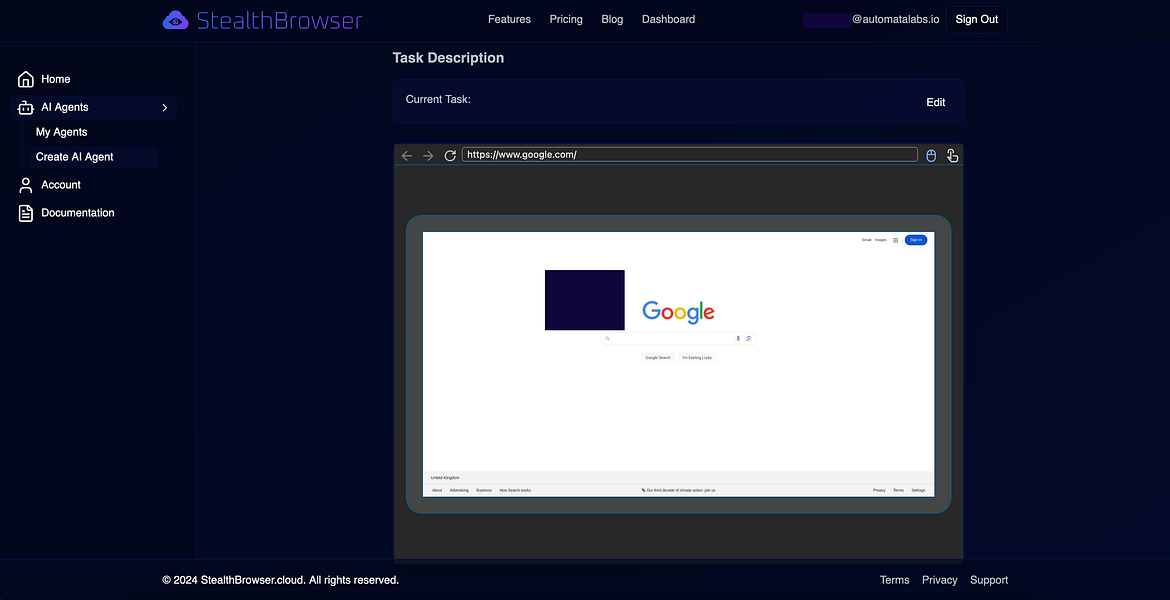Image resolution: width=1170 pixels, height=600 pixels.
Task: Activate Google voice search microphone icon
Action: coord(738,338)
